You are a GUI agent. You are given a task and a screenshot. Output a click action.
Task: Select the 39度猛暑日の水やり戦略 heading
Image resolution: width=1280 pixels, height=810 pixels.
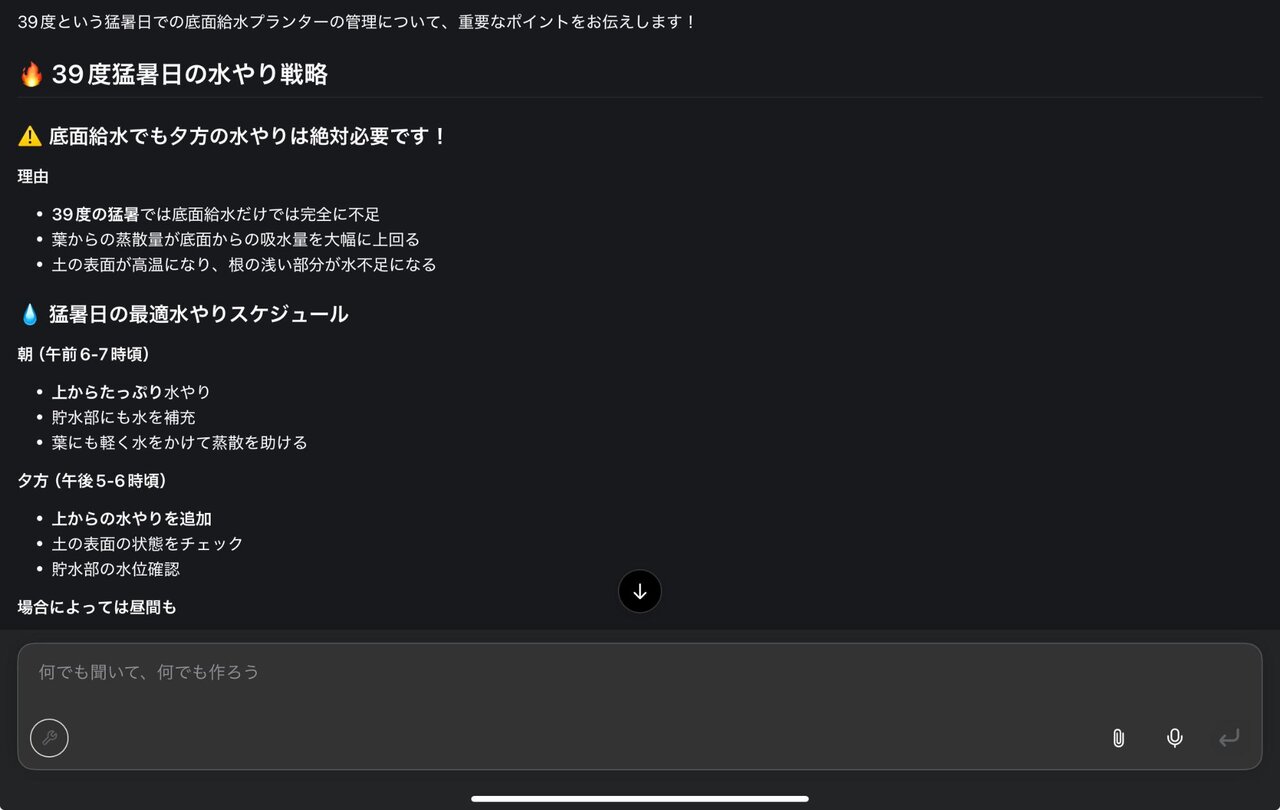pos(190,75)
